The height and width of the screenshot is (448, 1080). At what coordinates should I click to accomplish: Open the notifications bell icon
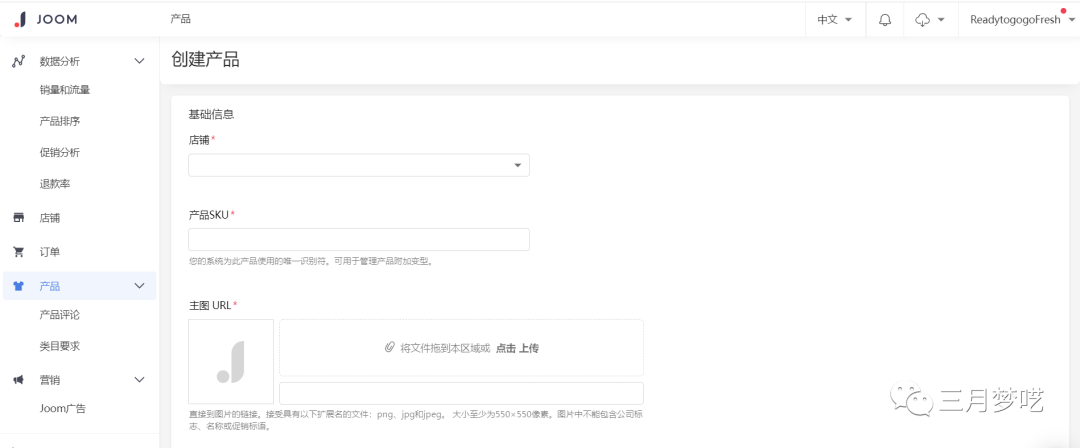[x=885, y=20]
